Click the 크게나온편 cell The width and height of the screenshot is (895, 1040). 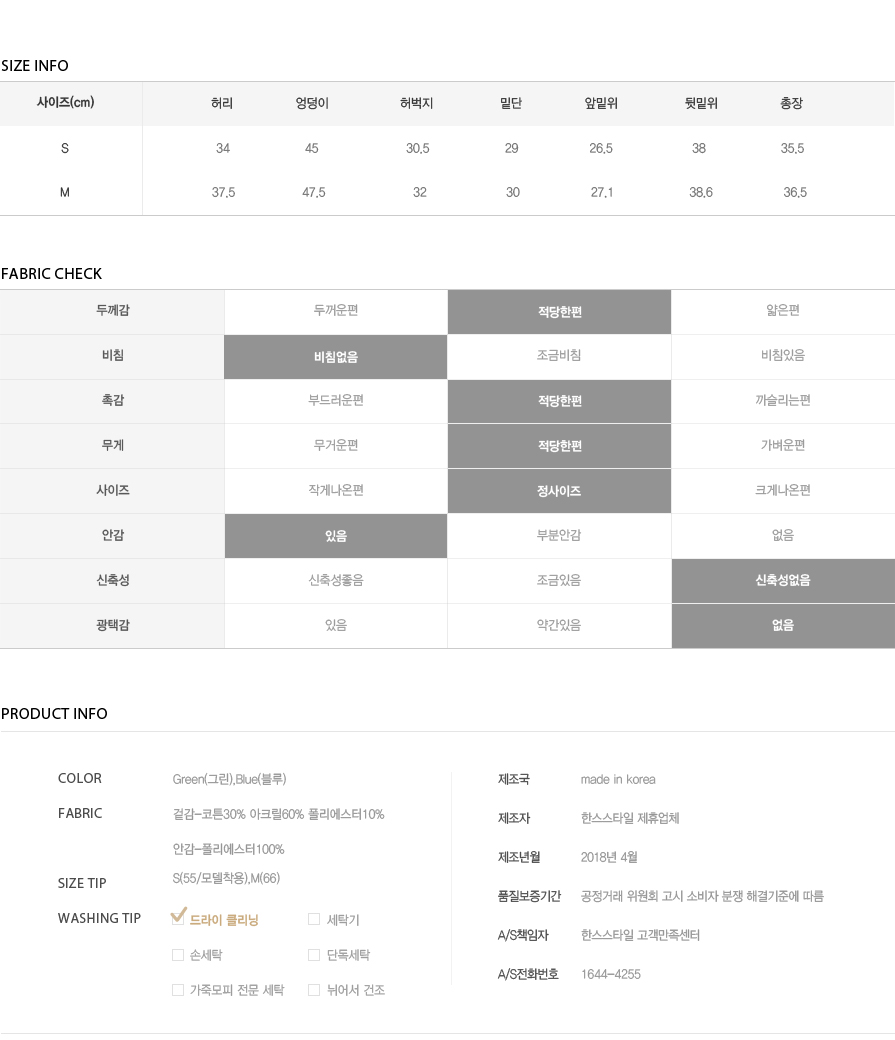pos(783,490)
